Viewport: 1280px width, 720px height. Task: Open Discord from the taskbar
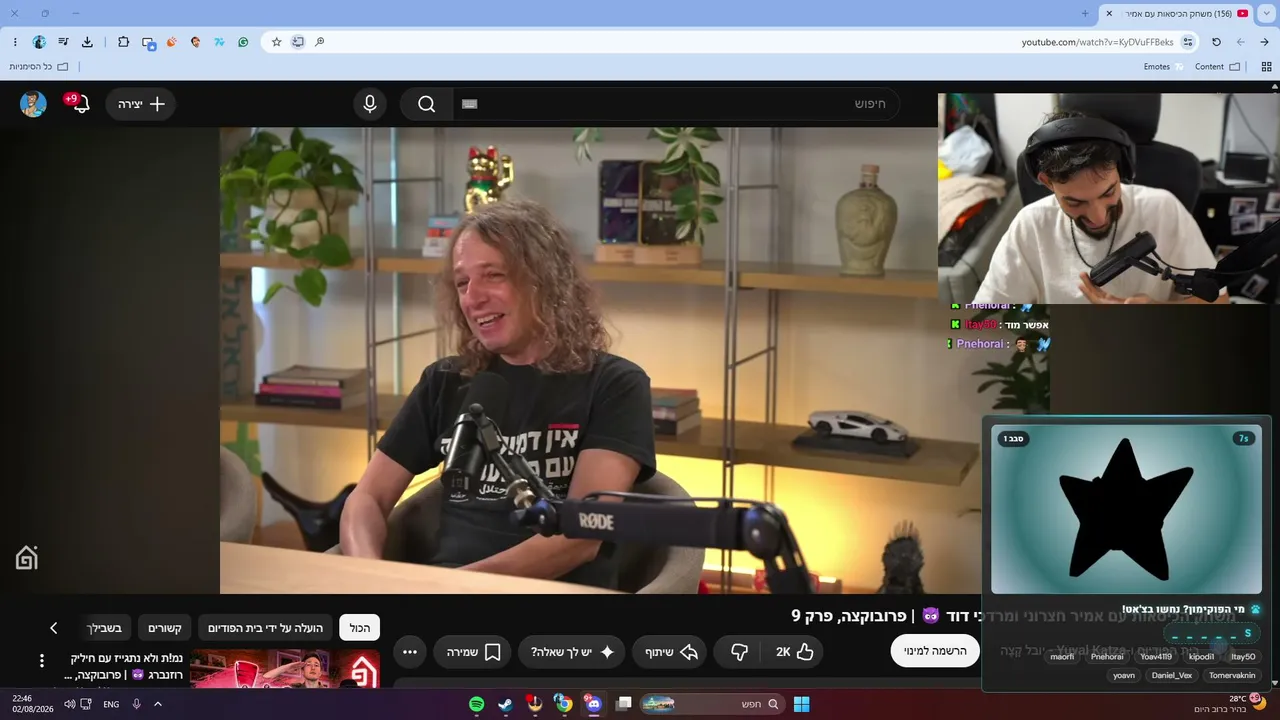point(593,704)
